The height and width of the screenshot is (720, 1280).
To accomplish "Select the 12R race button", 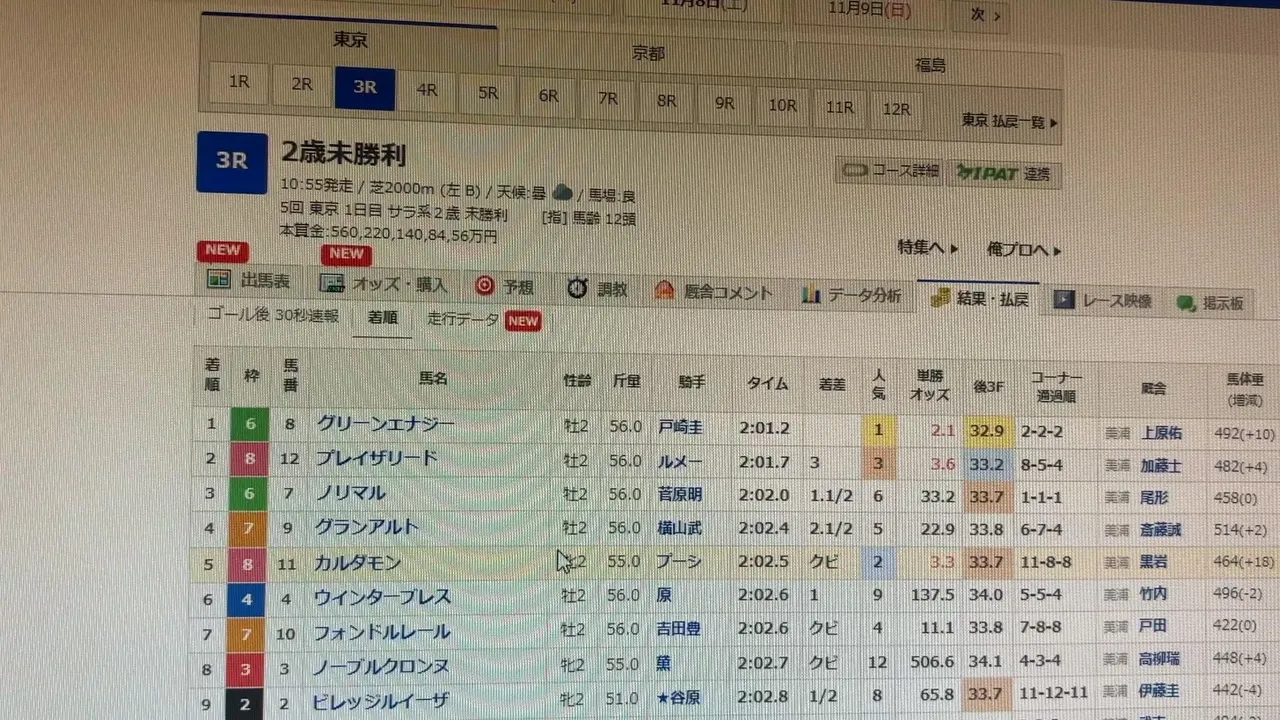I will tap(896, 109).
